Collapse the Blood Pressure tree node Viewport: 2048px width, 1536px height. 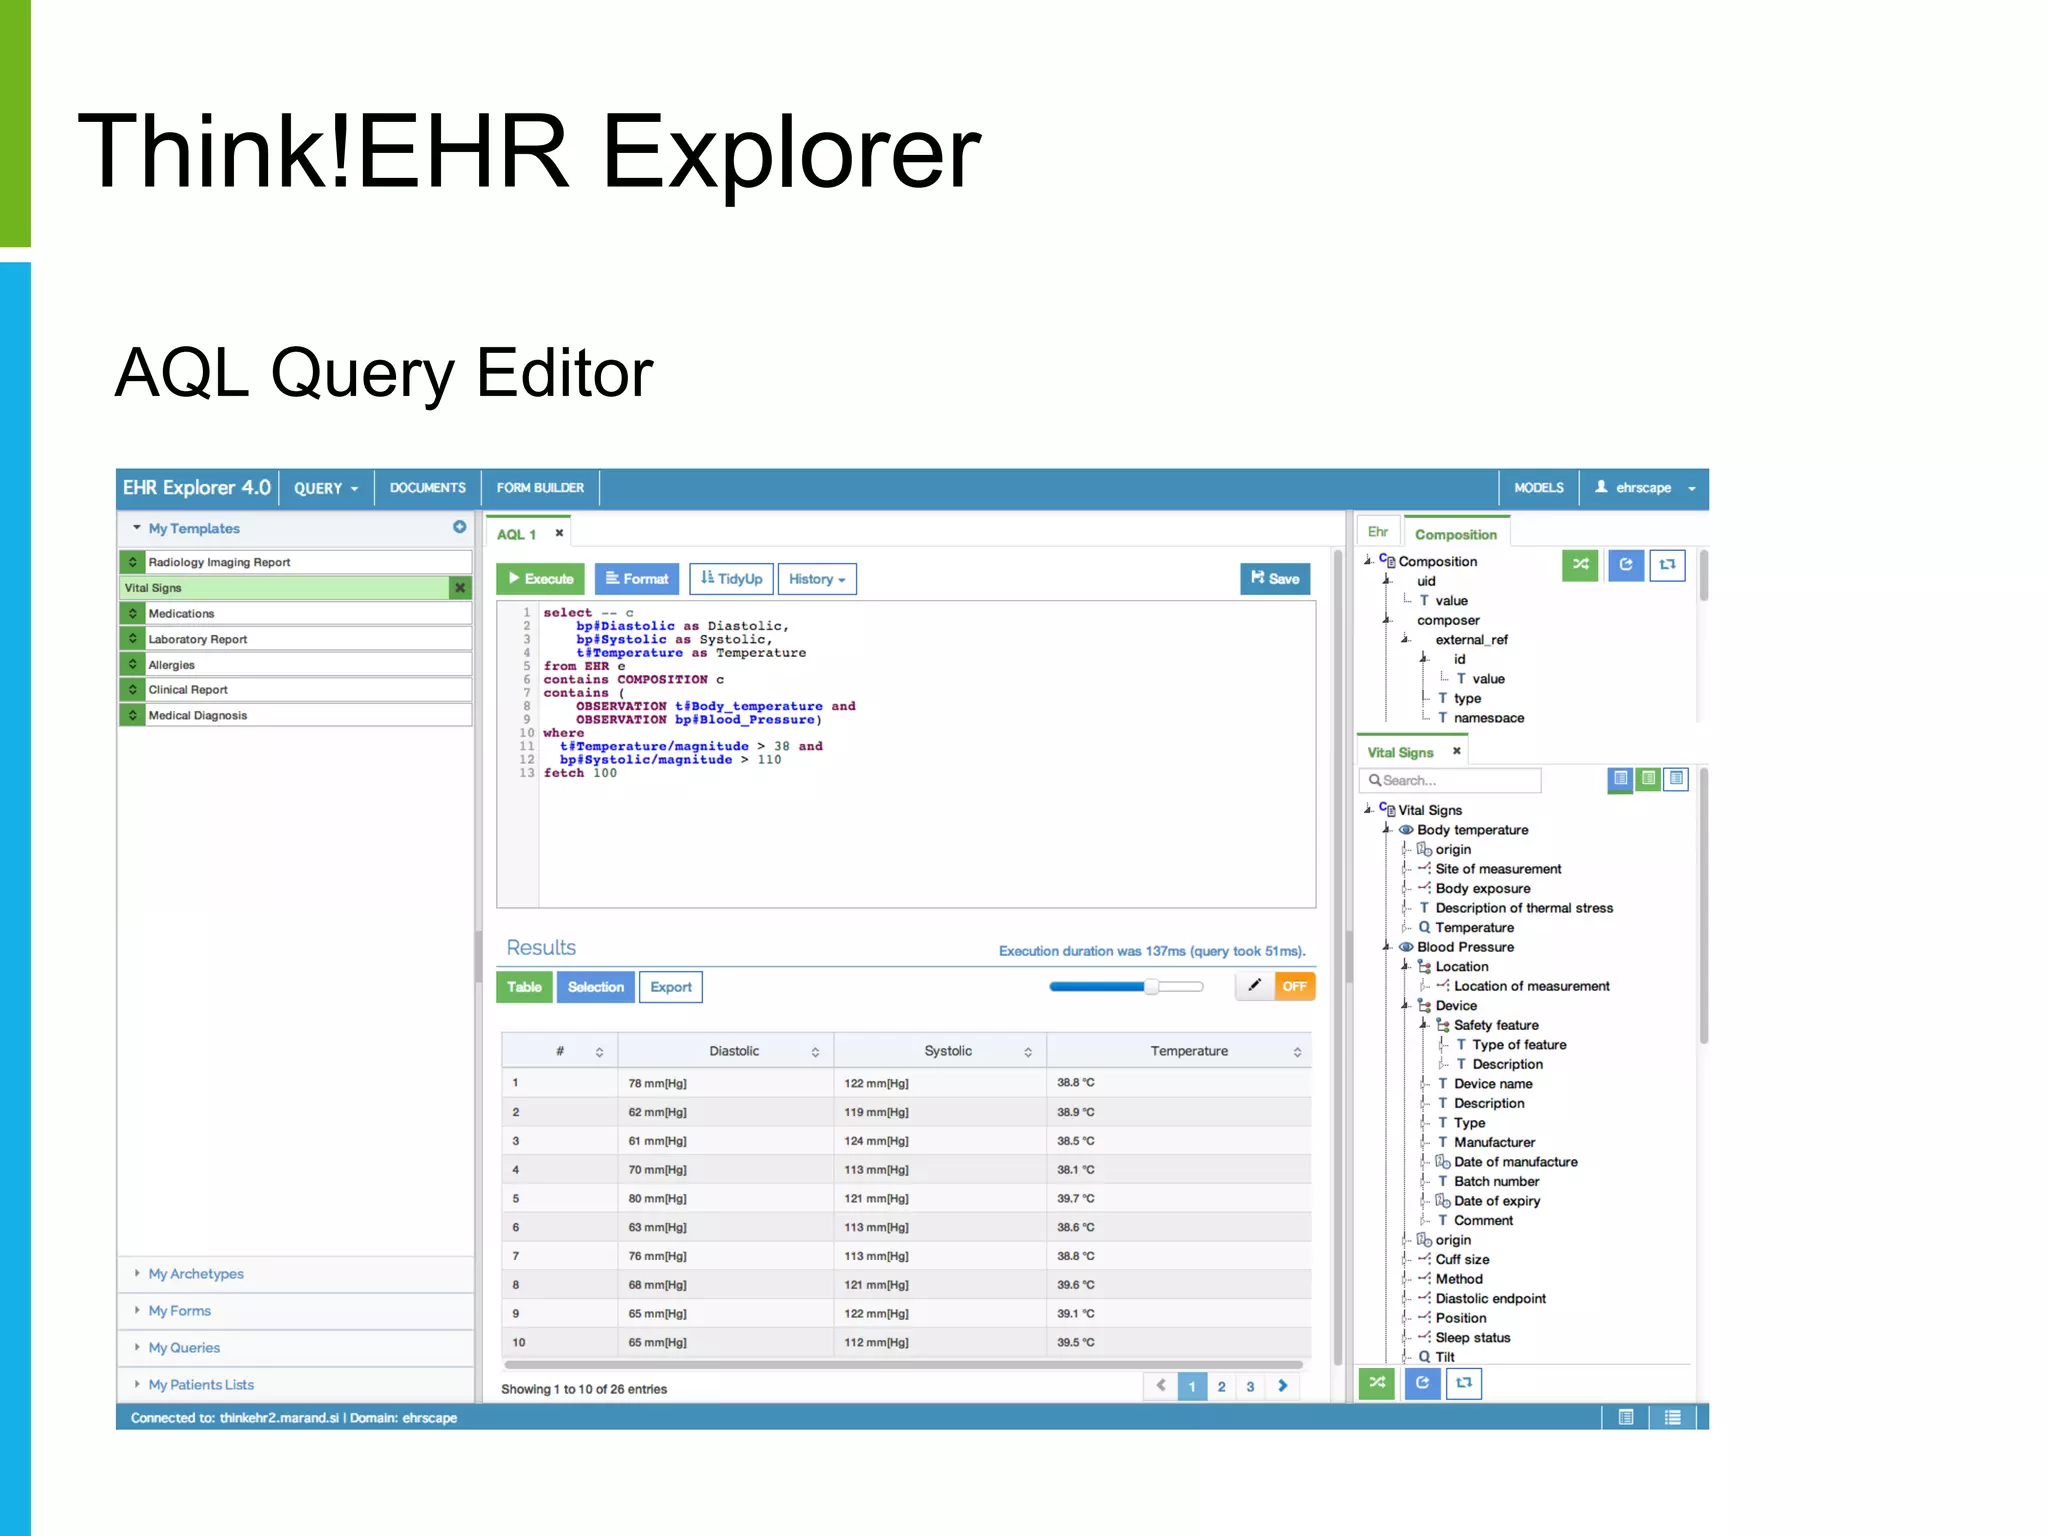[1387, 946]
